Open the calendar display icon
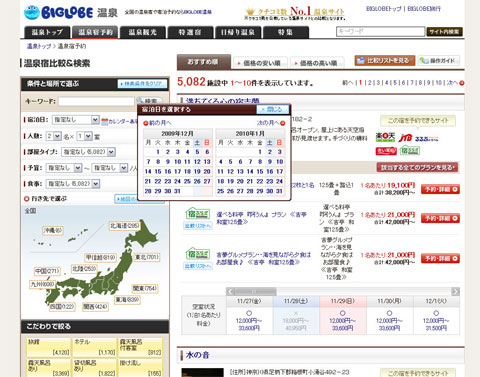This screenshot has height=377, width=480. 105,122
